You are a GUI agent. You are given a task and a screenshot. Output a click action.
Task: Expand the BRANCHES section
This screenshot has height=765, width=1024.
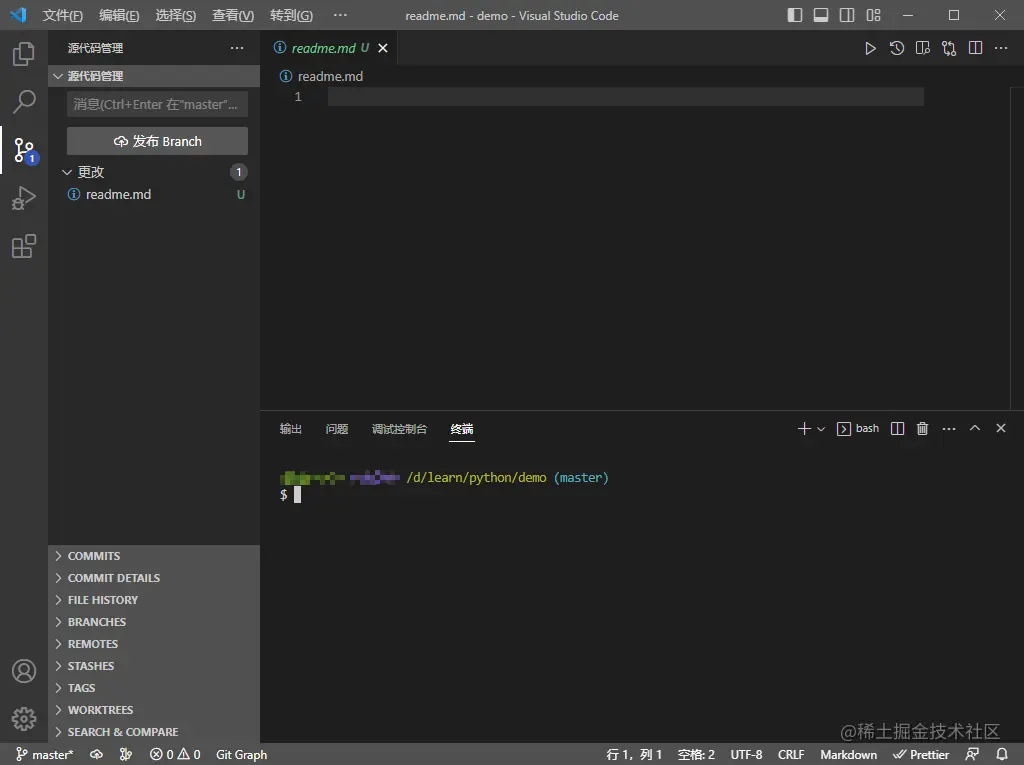[x=154, y=622]
